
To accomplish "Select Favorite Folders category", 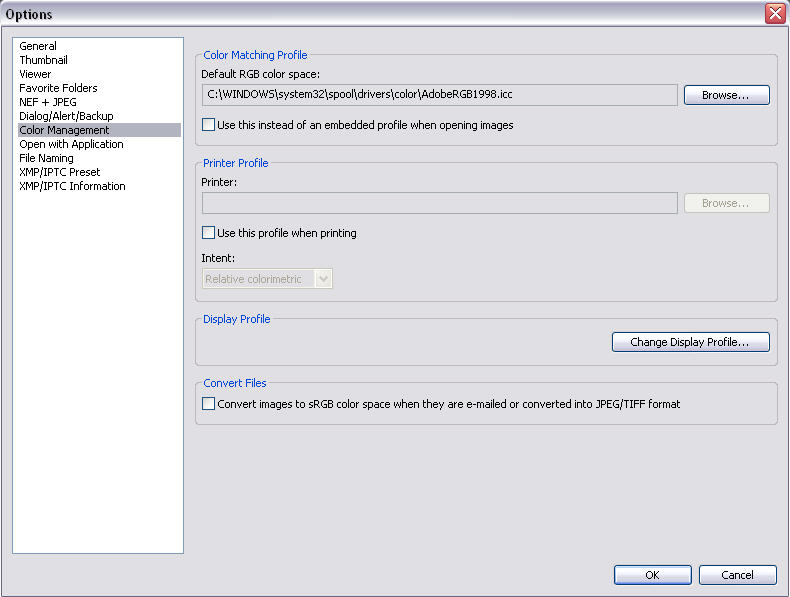I will (x=58, y=88).
